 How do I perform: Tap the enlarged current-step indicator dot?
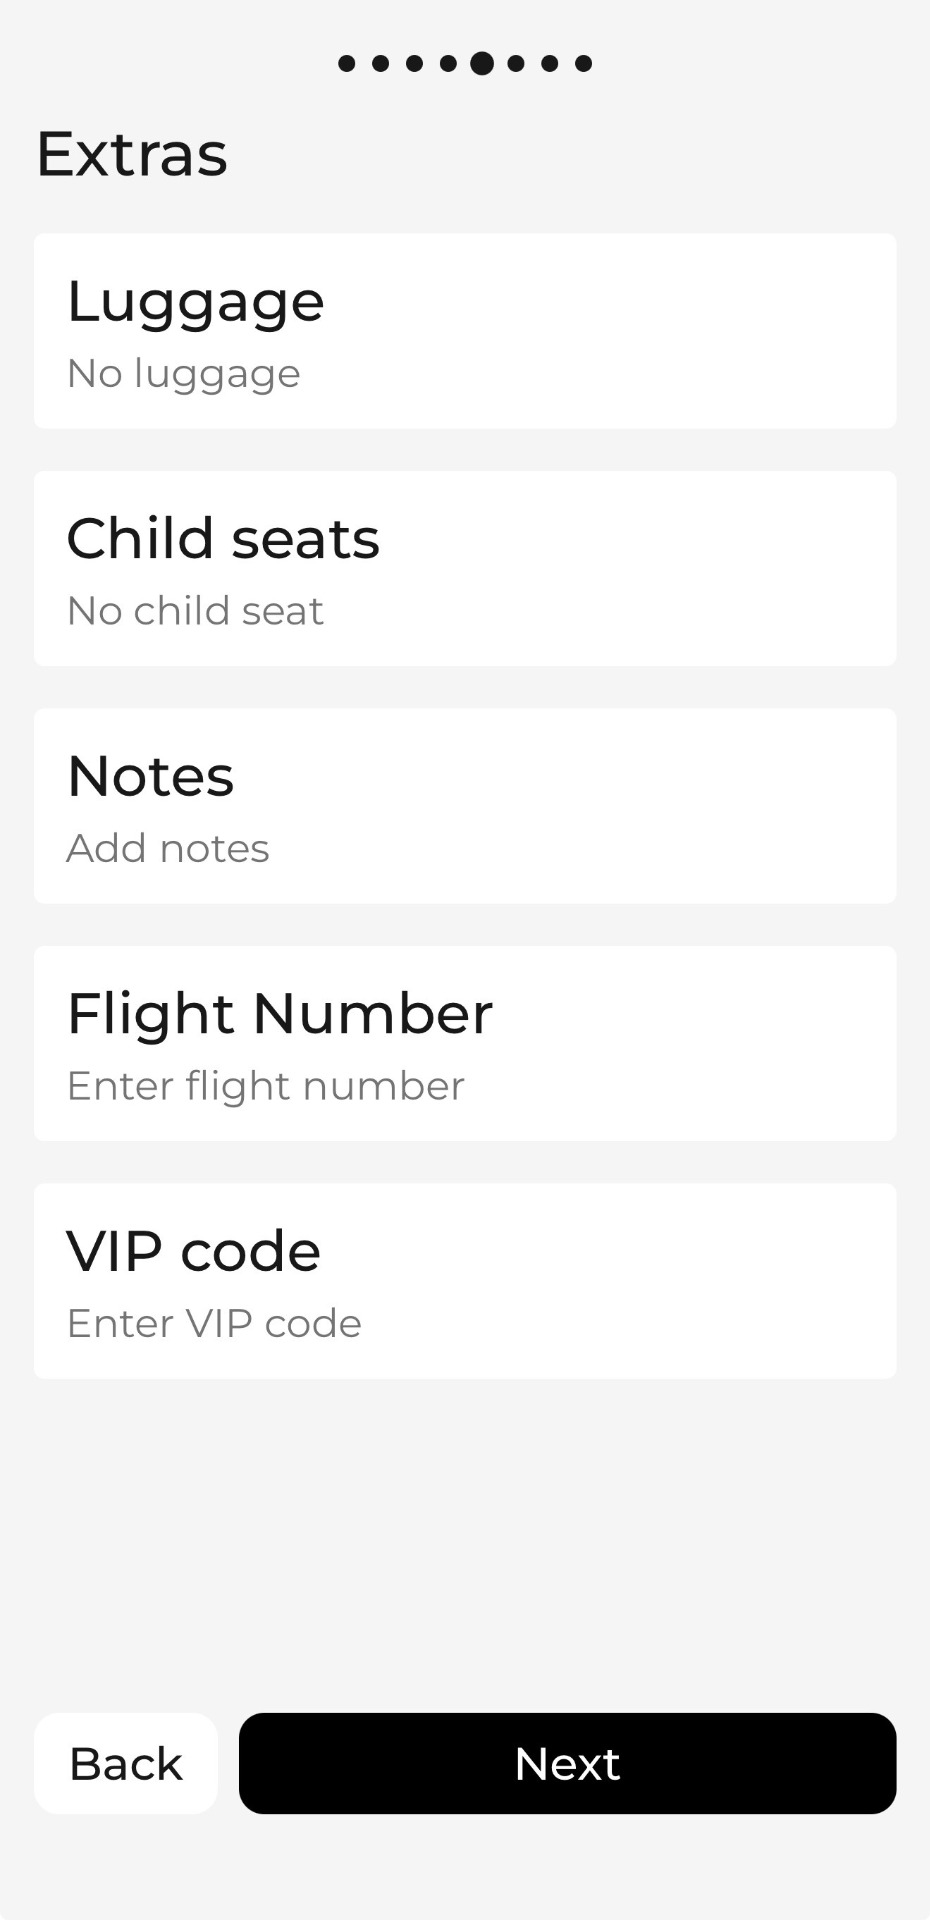pos(482,64)
